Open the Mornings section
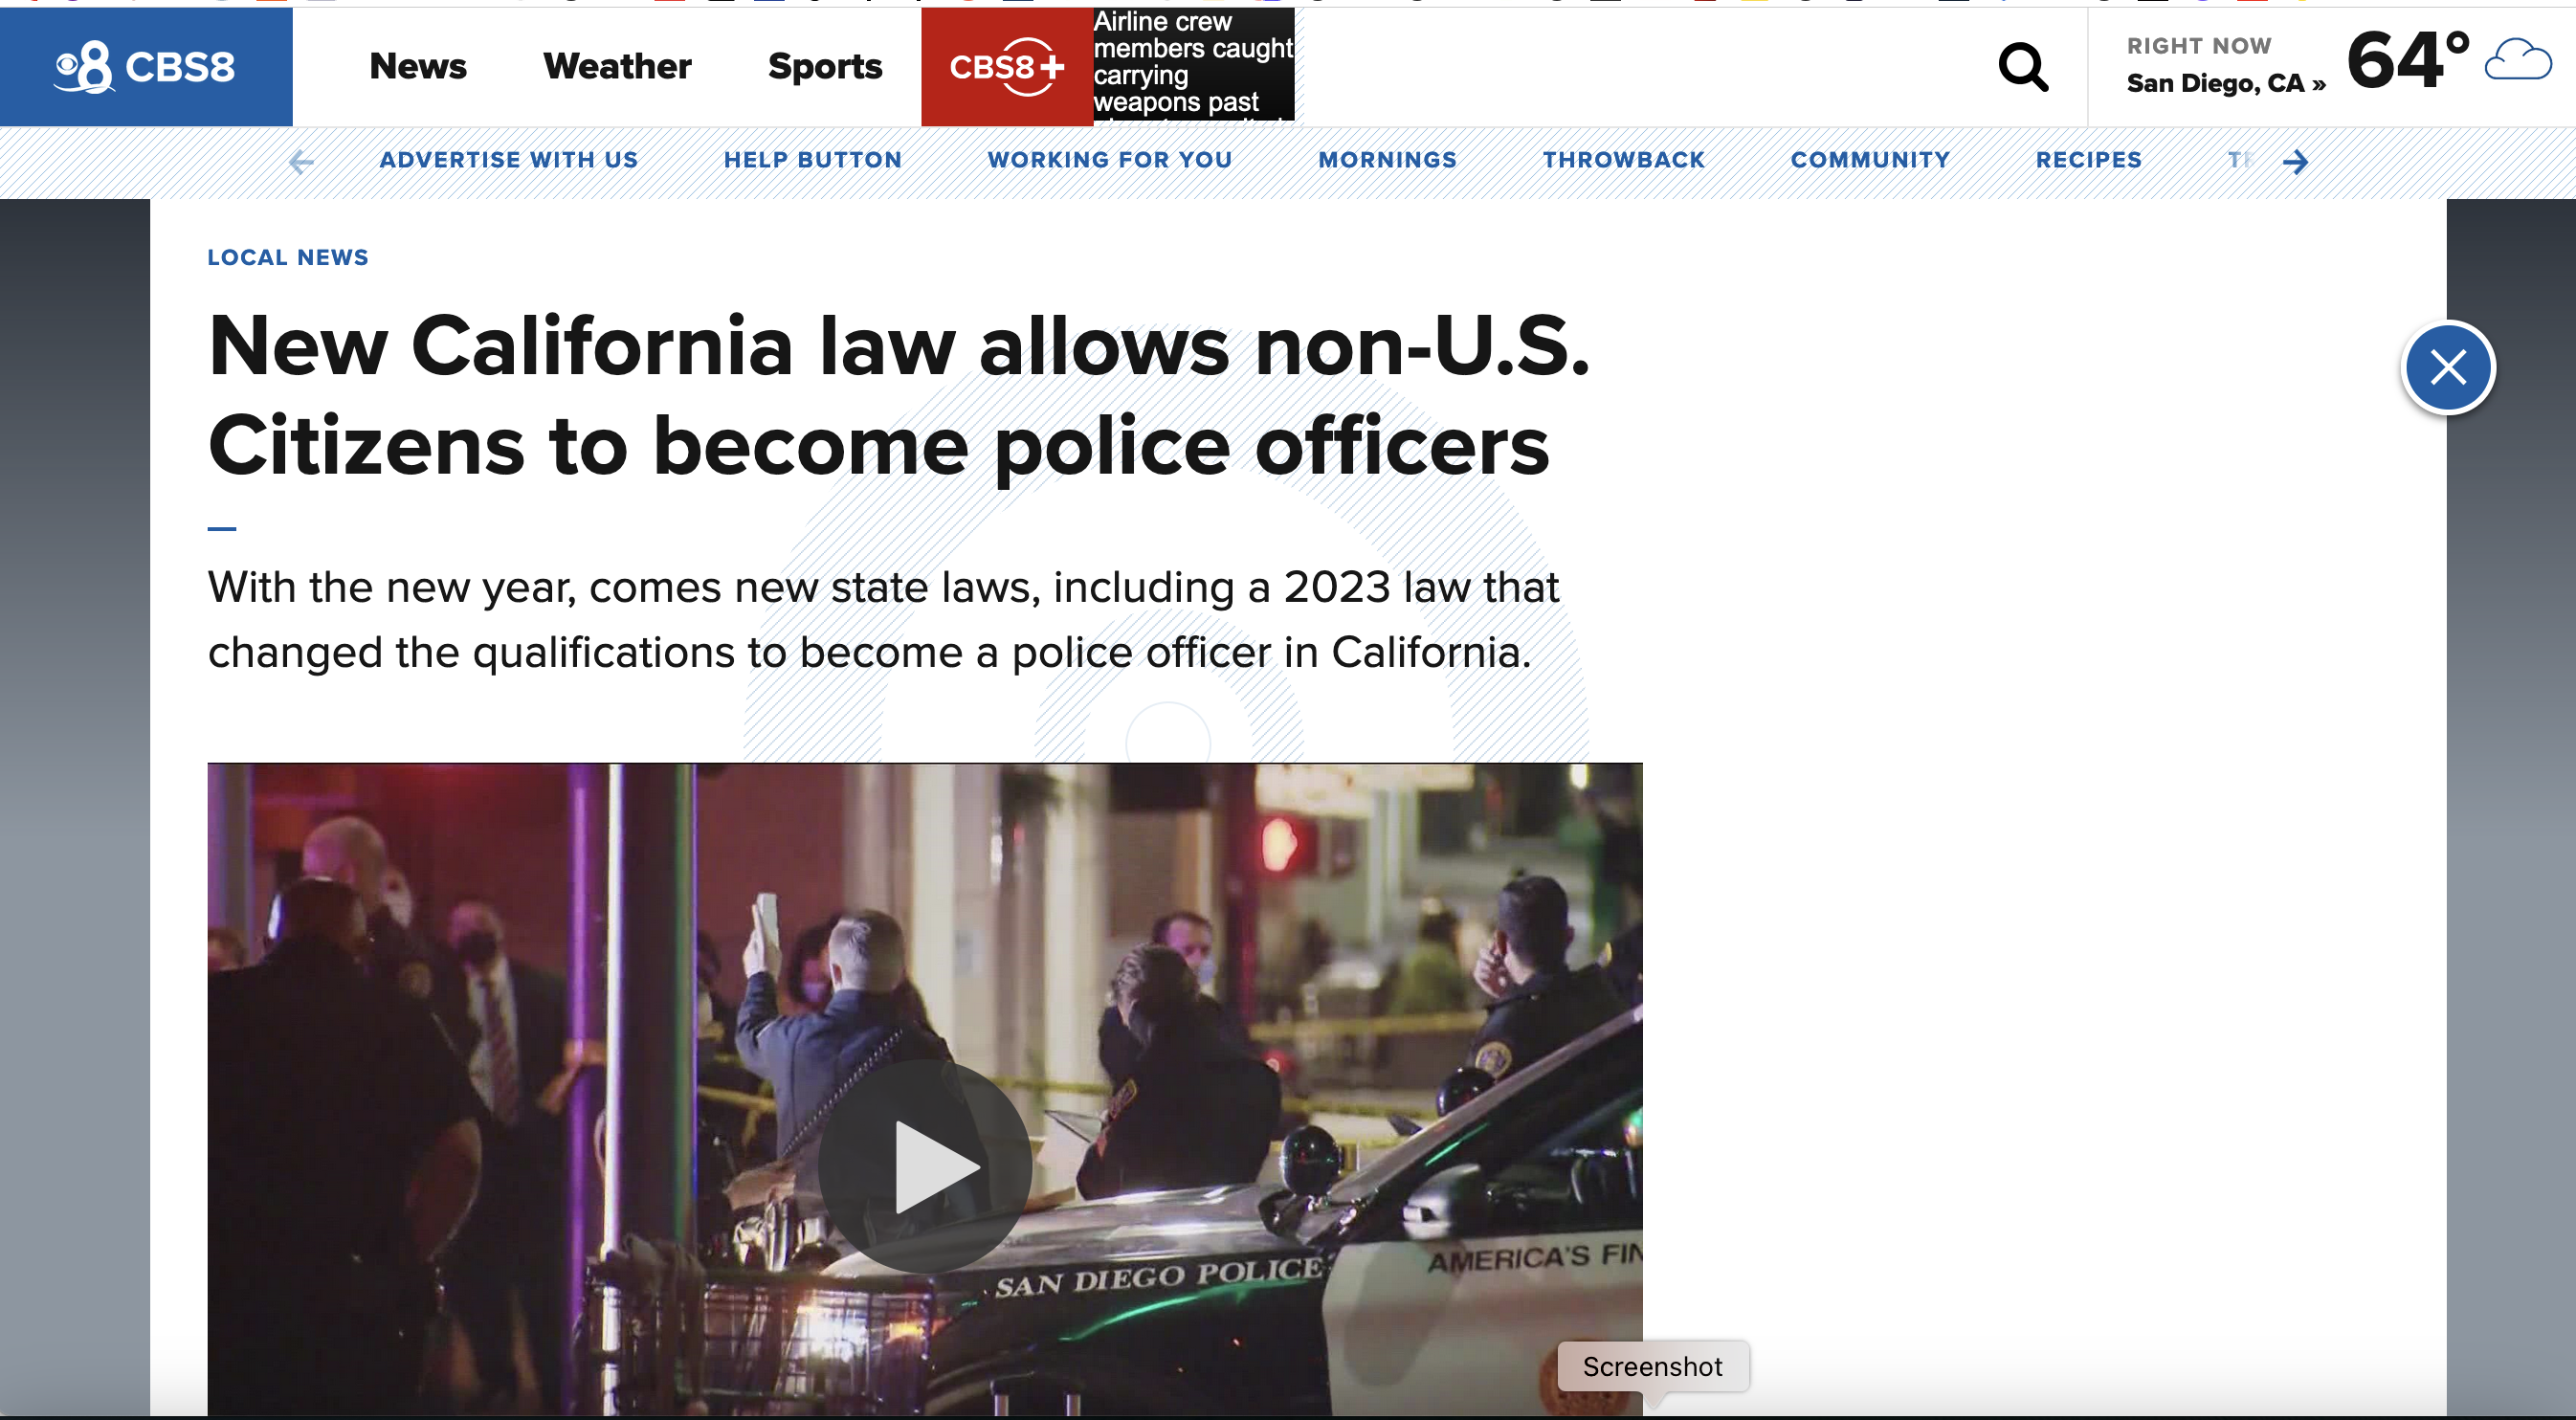 (1388, 160)
